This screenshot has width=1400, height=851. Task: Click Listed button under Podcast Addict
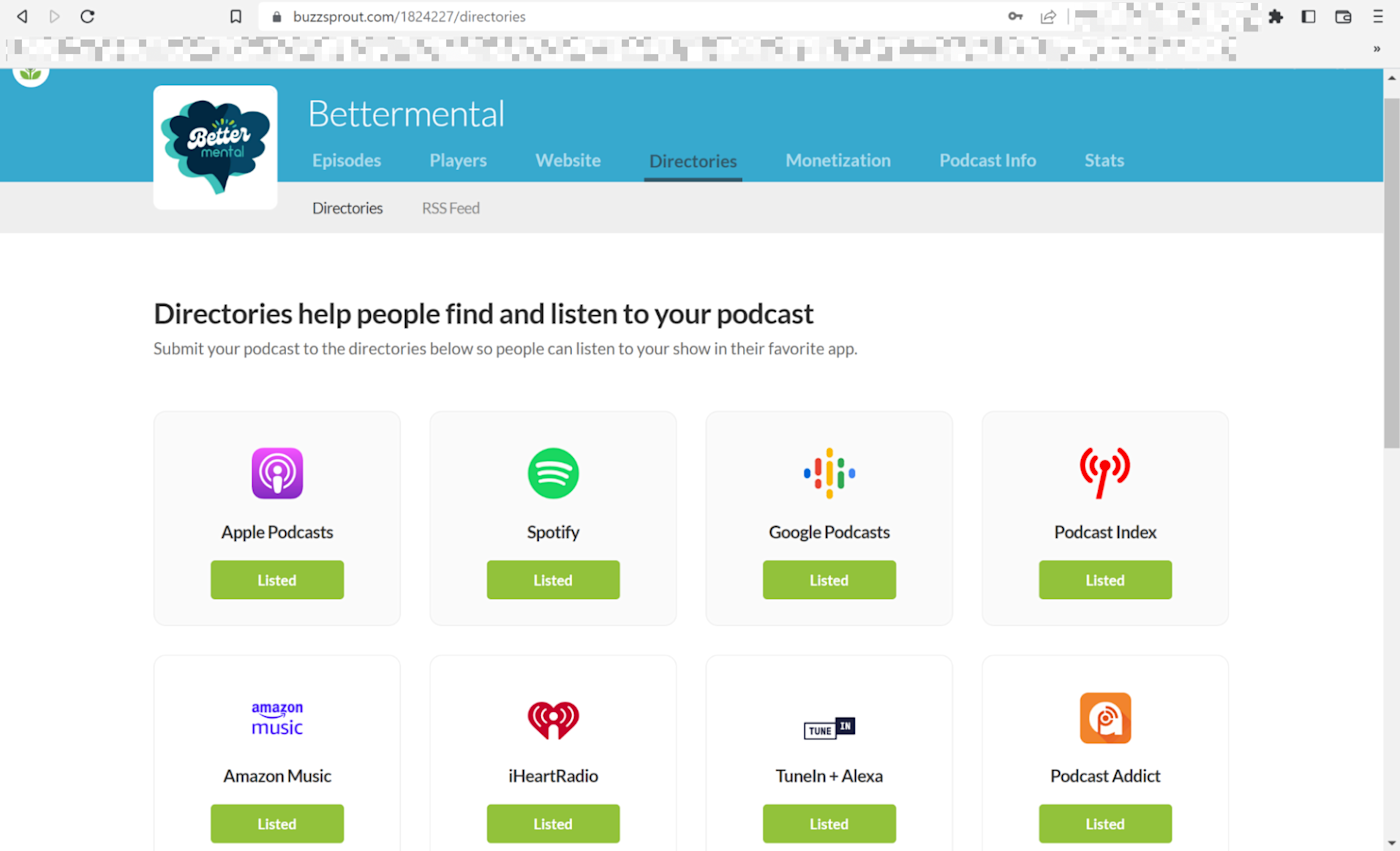(1105, 824)
